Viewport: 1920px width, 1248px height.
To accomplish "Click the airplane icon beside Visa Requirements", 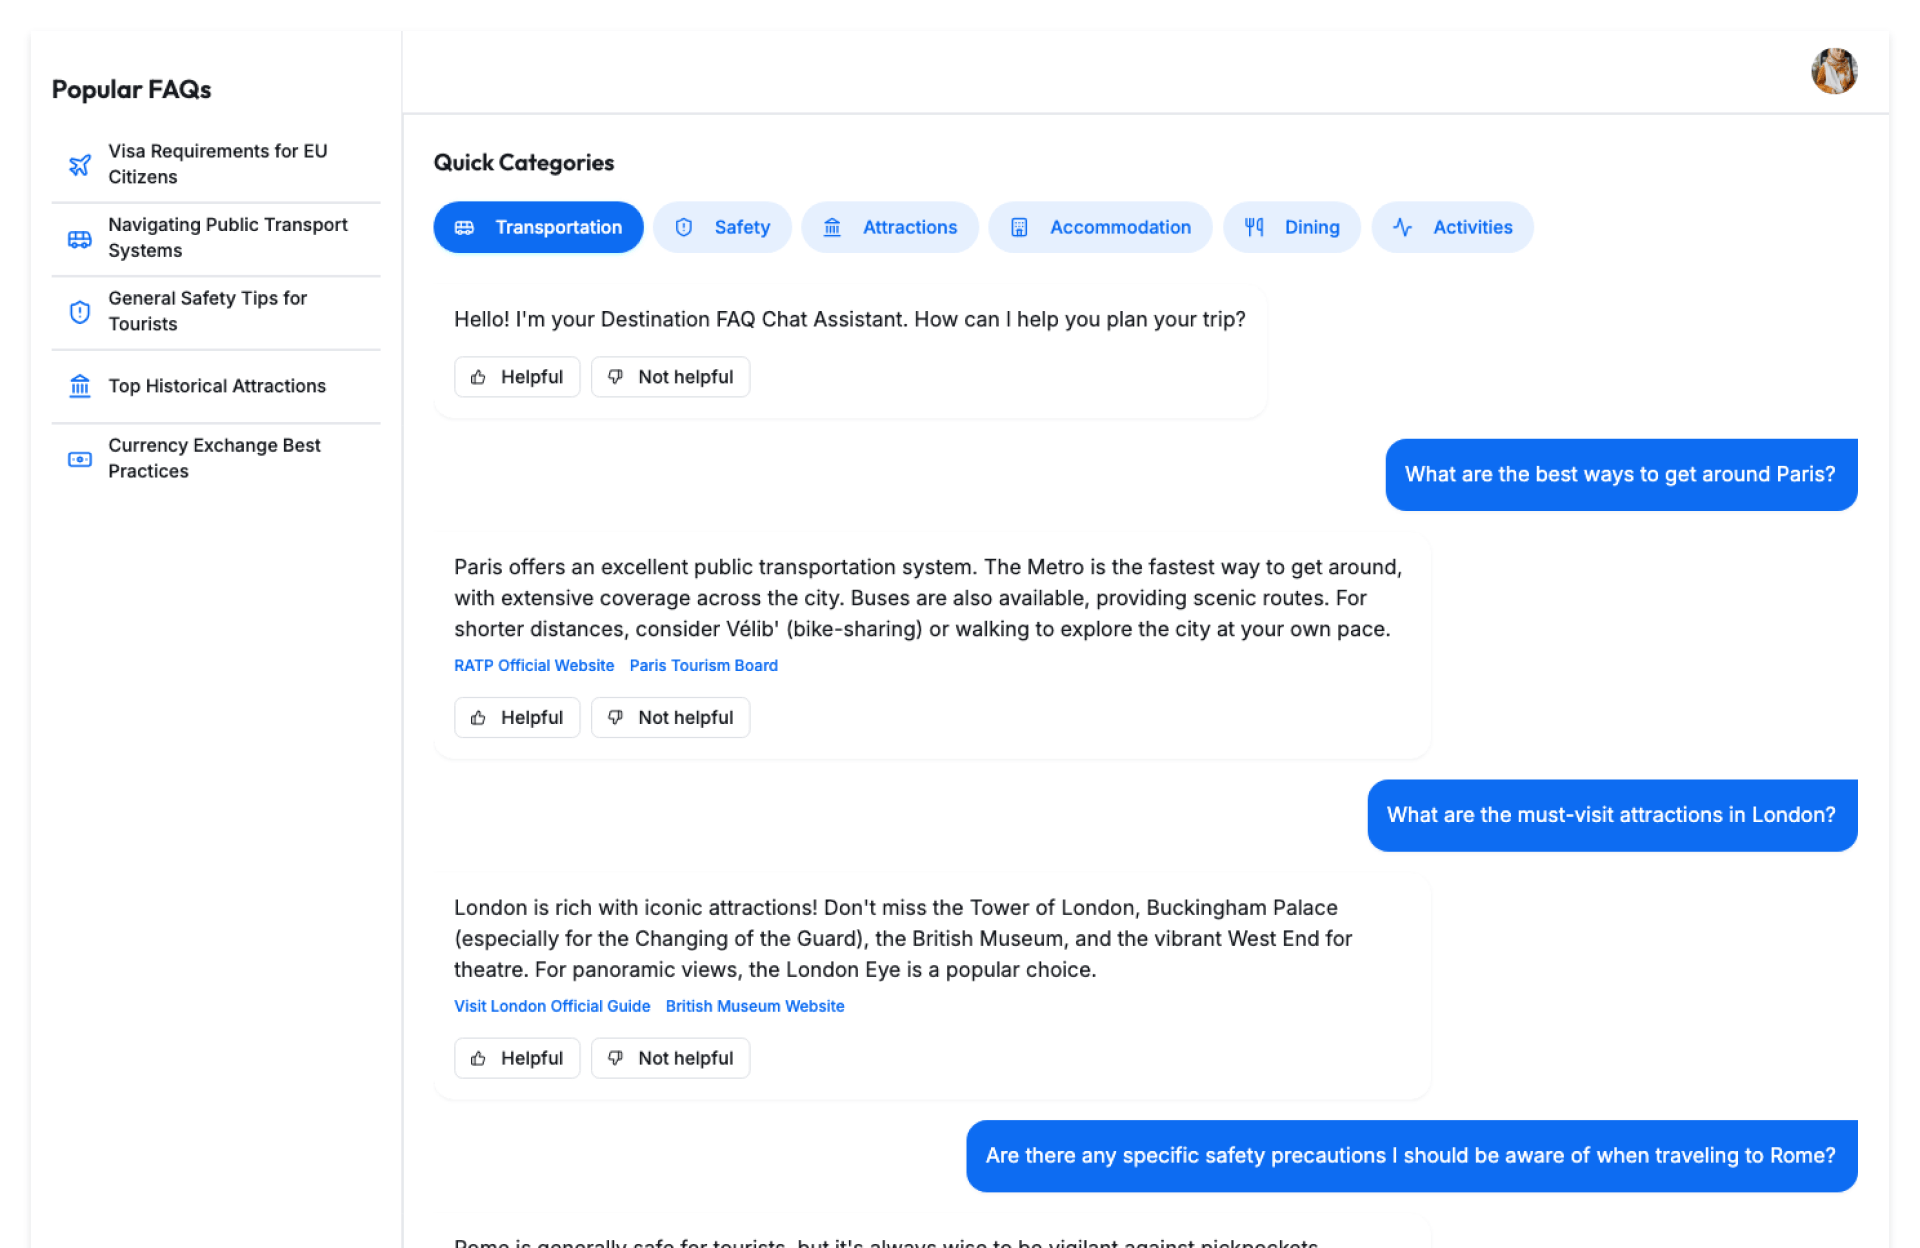I will pos(80,164).
